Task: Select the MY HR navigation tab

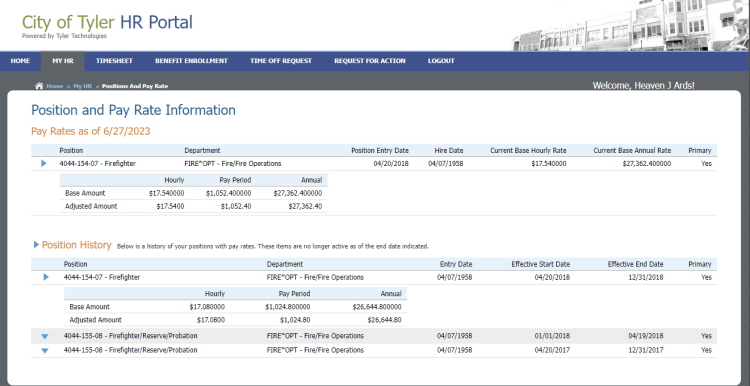Action: 63,61
